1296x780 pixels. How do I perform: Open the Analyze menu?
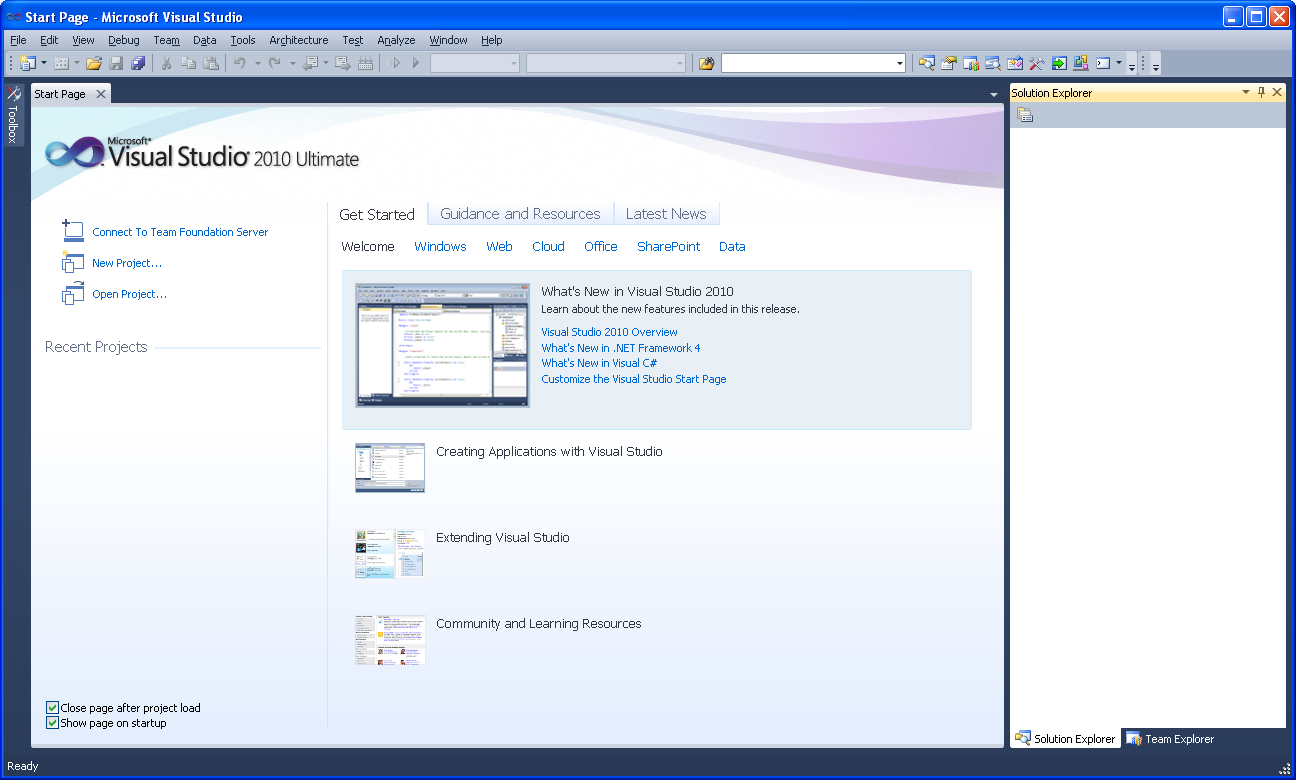pyautogui.click(x=396, y=40)
